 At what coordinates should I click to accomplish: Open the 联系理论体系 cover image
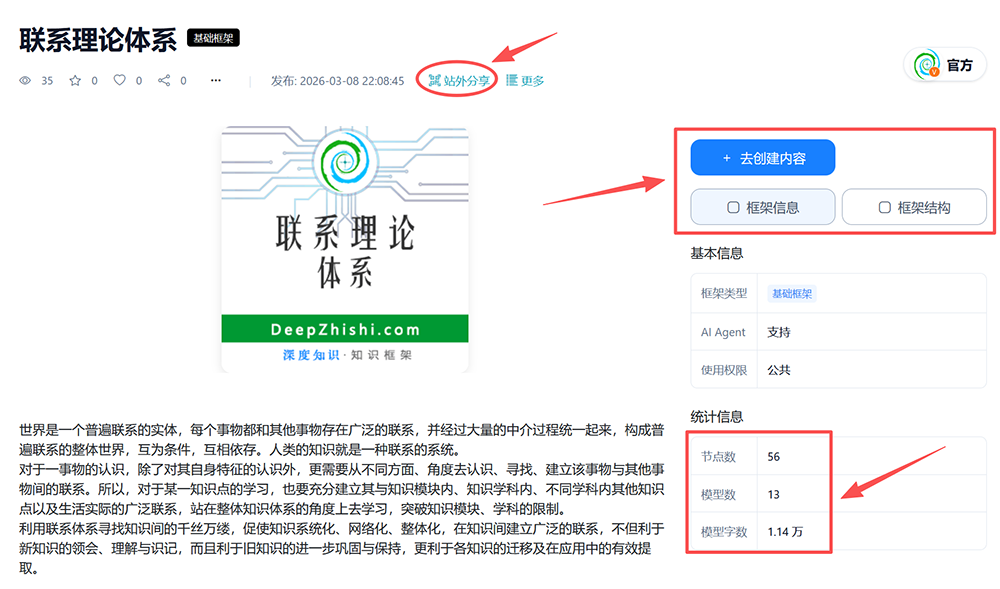coord(345,249)
